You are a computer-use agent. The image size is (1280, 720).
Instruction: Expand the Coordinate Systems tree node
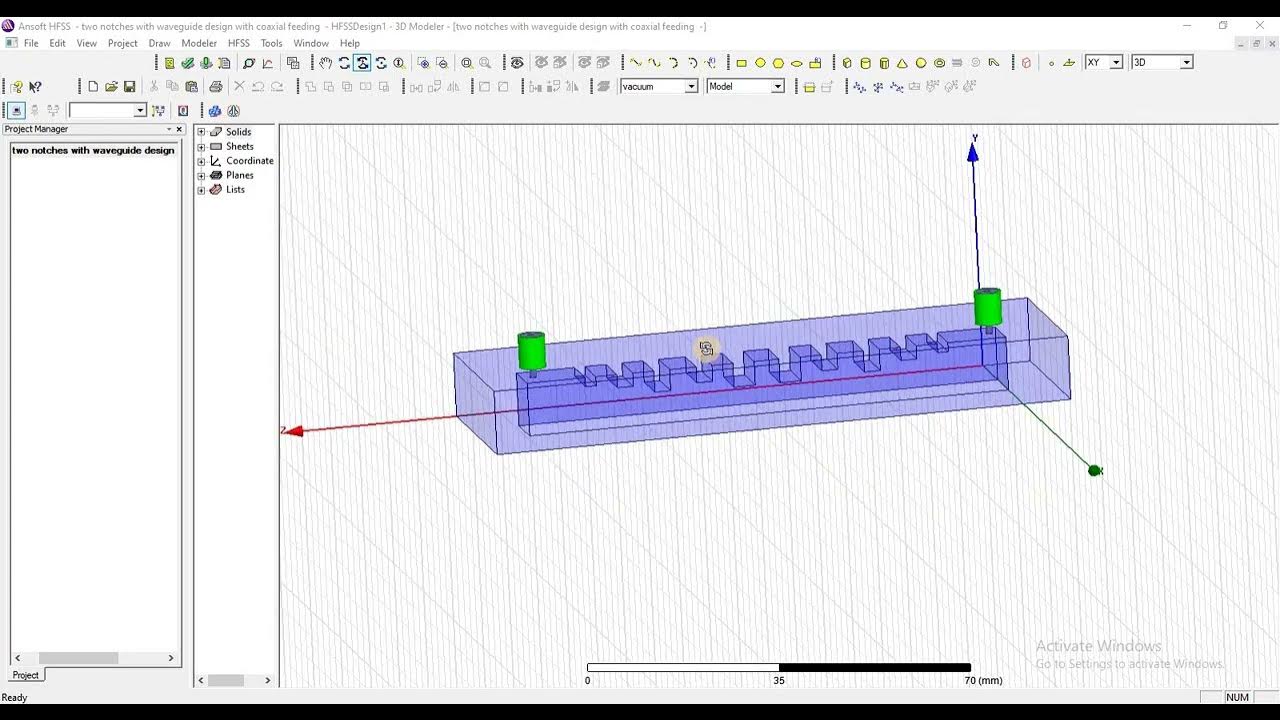pyautogui.click(x=201, y=161)
